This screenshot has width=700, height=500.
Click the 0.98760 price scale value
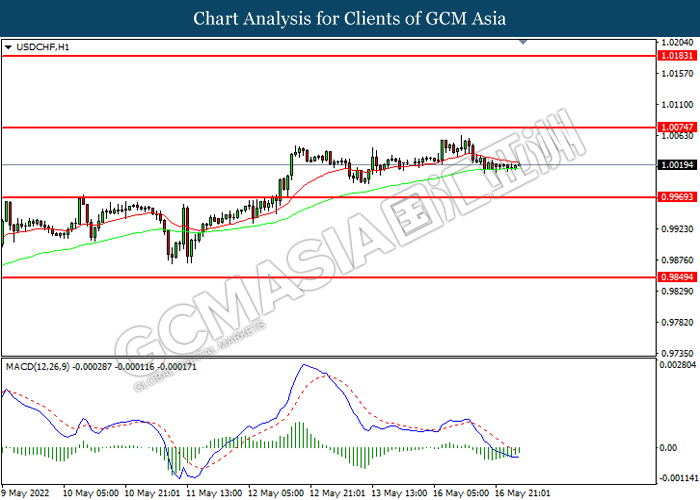(677, 260)
